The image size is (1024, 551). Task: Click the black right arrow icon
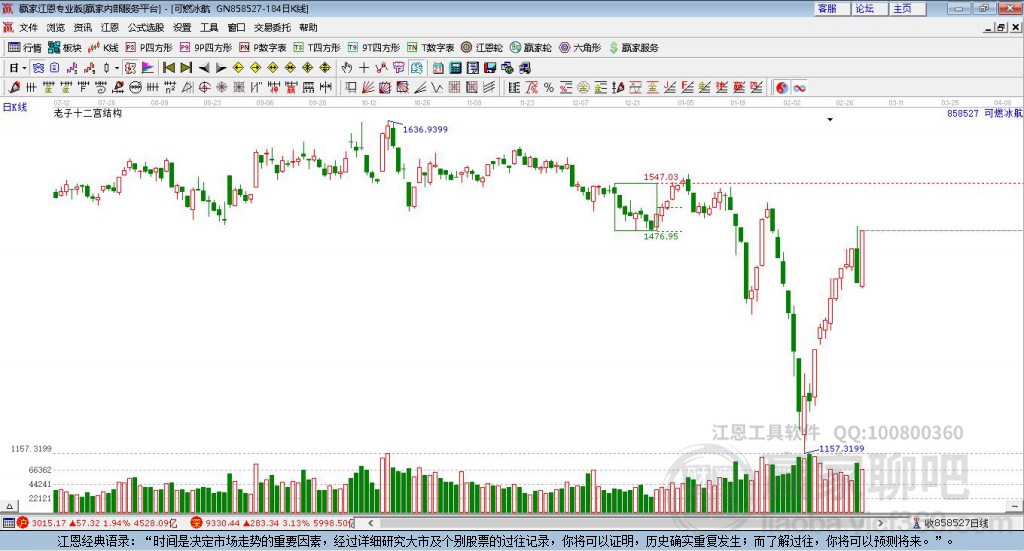click(221, 68)
